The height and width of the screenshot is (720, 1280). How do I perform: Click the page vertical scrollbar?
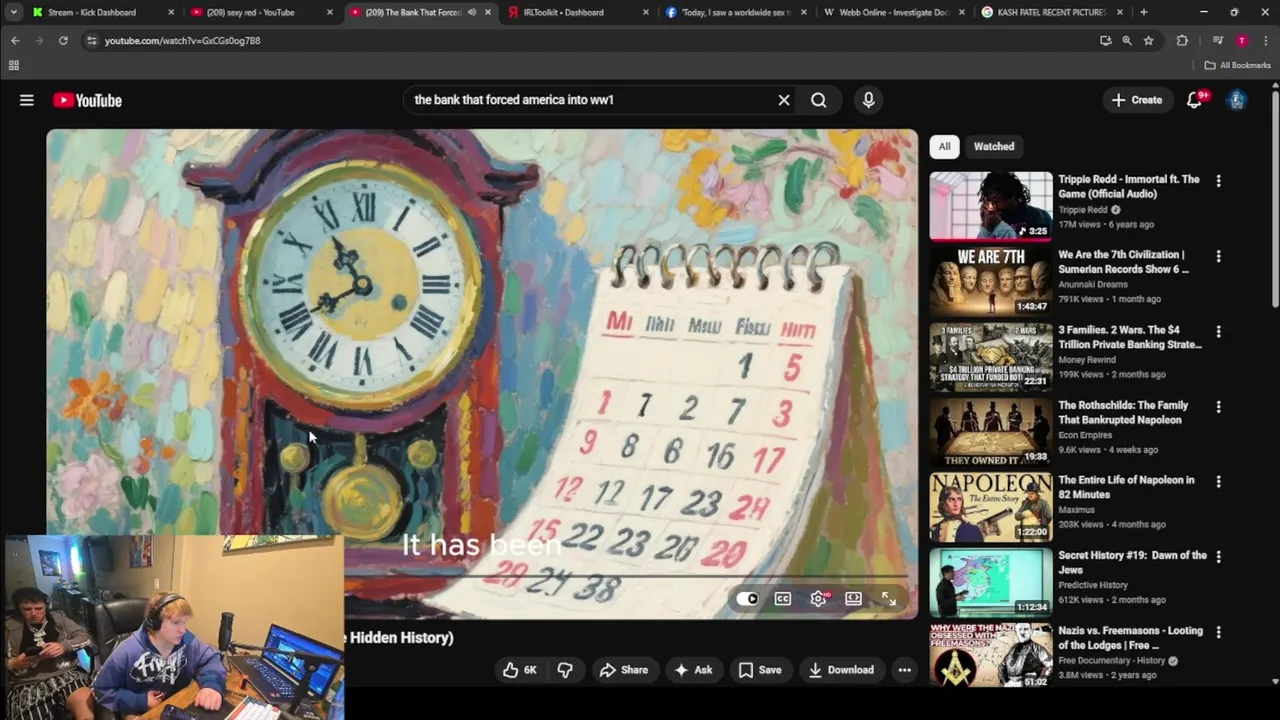click(x=1275, y=200)
